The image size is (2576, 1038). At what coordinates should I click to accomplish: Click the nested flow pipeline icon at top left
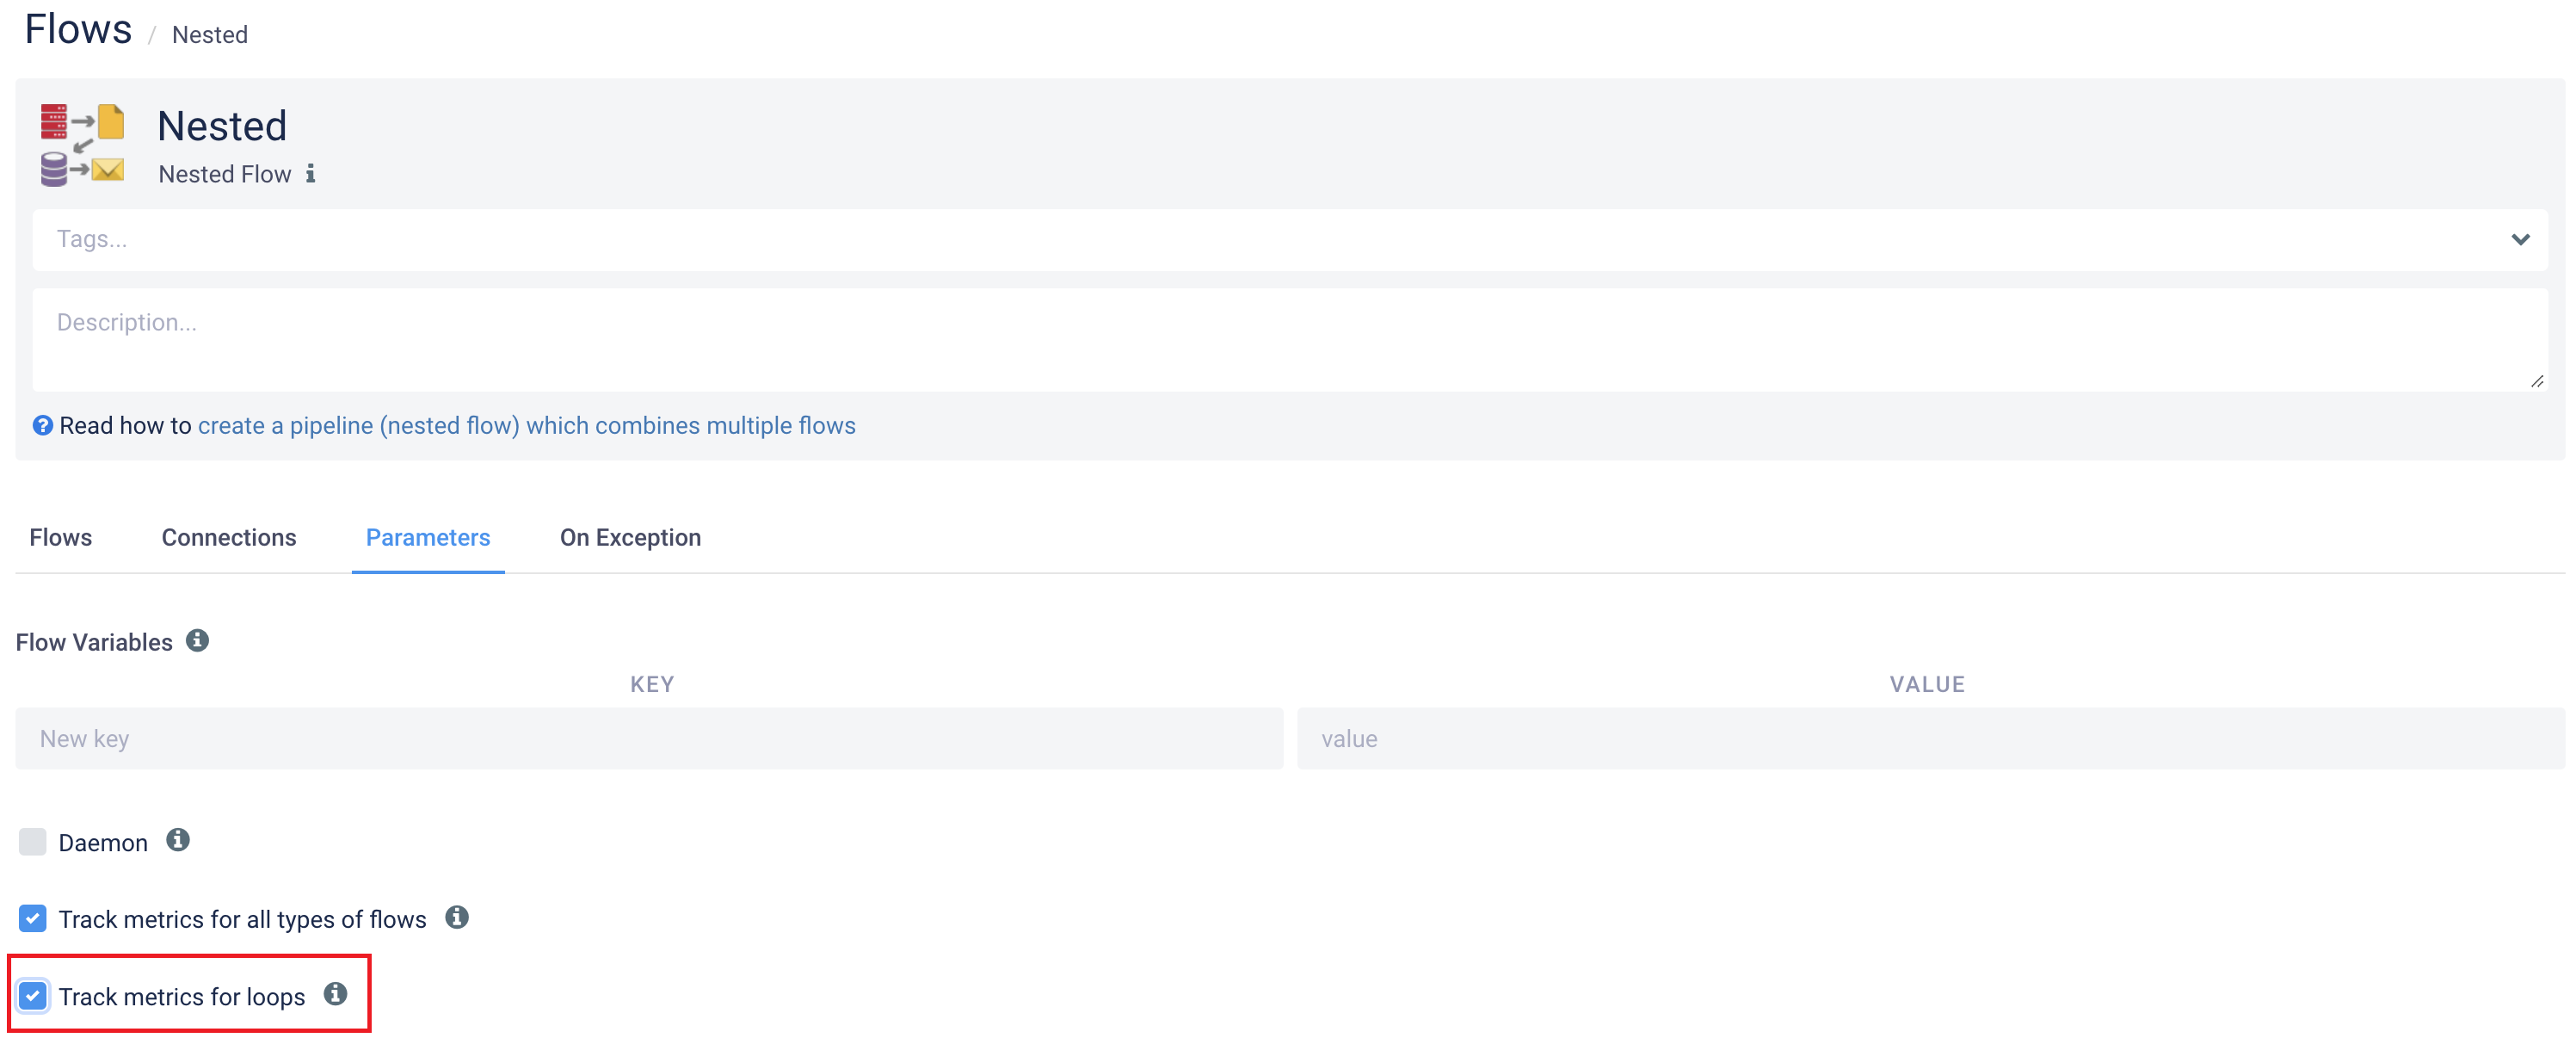83,145
